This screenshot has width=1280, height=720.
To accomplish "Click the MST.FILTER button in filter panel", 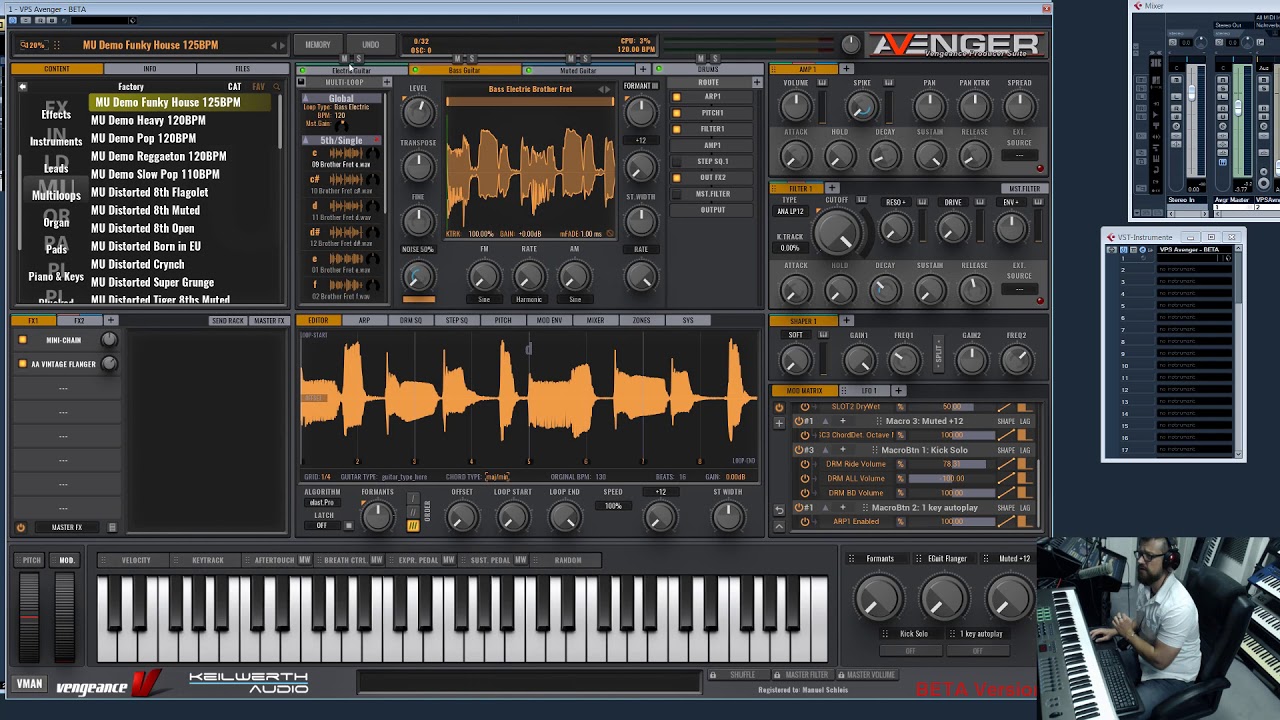I will click(1024, 188).
